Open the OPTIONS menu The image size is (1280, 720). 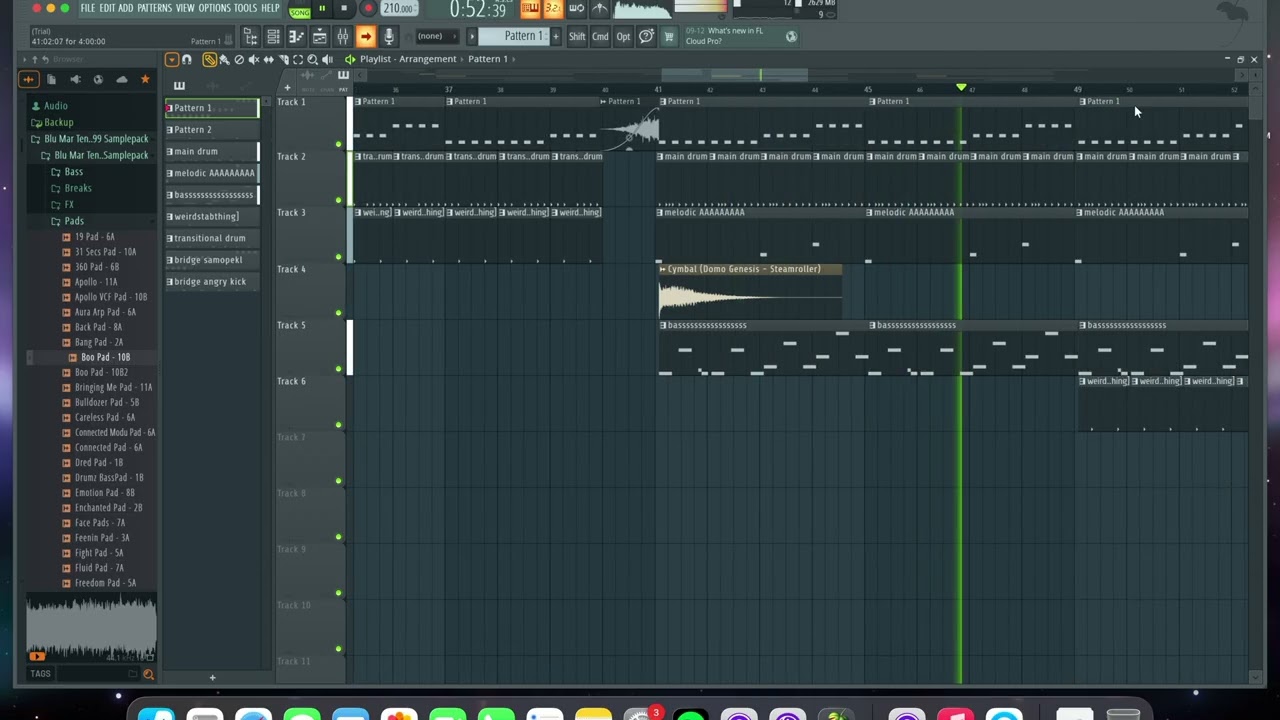tap(214, 8)
